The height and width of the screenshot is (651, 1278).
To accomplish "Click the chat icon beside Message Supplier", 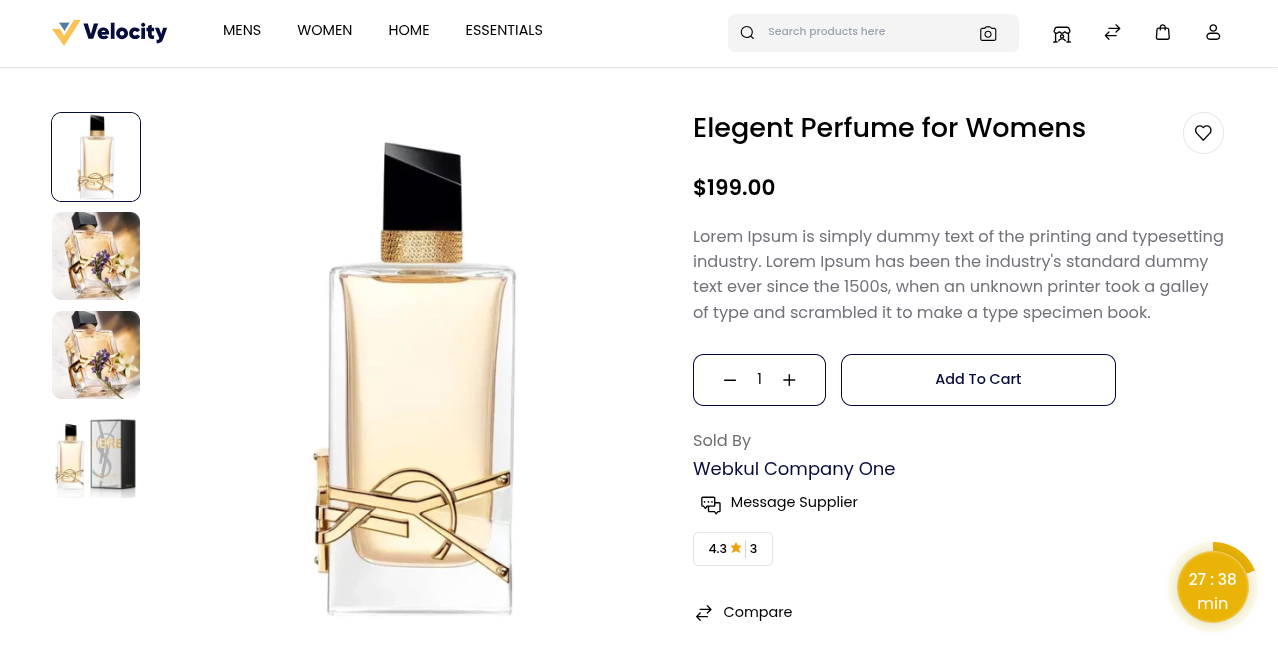I will click(710, 505).
